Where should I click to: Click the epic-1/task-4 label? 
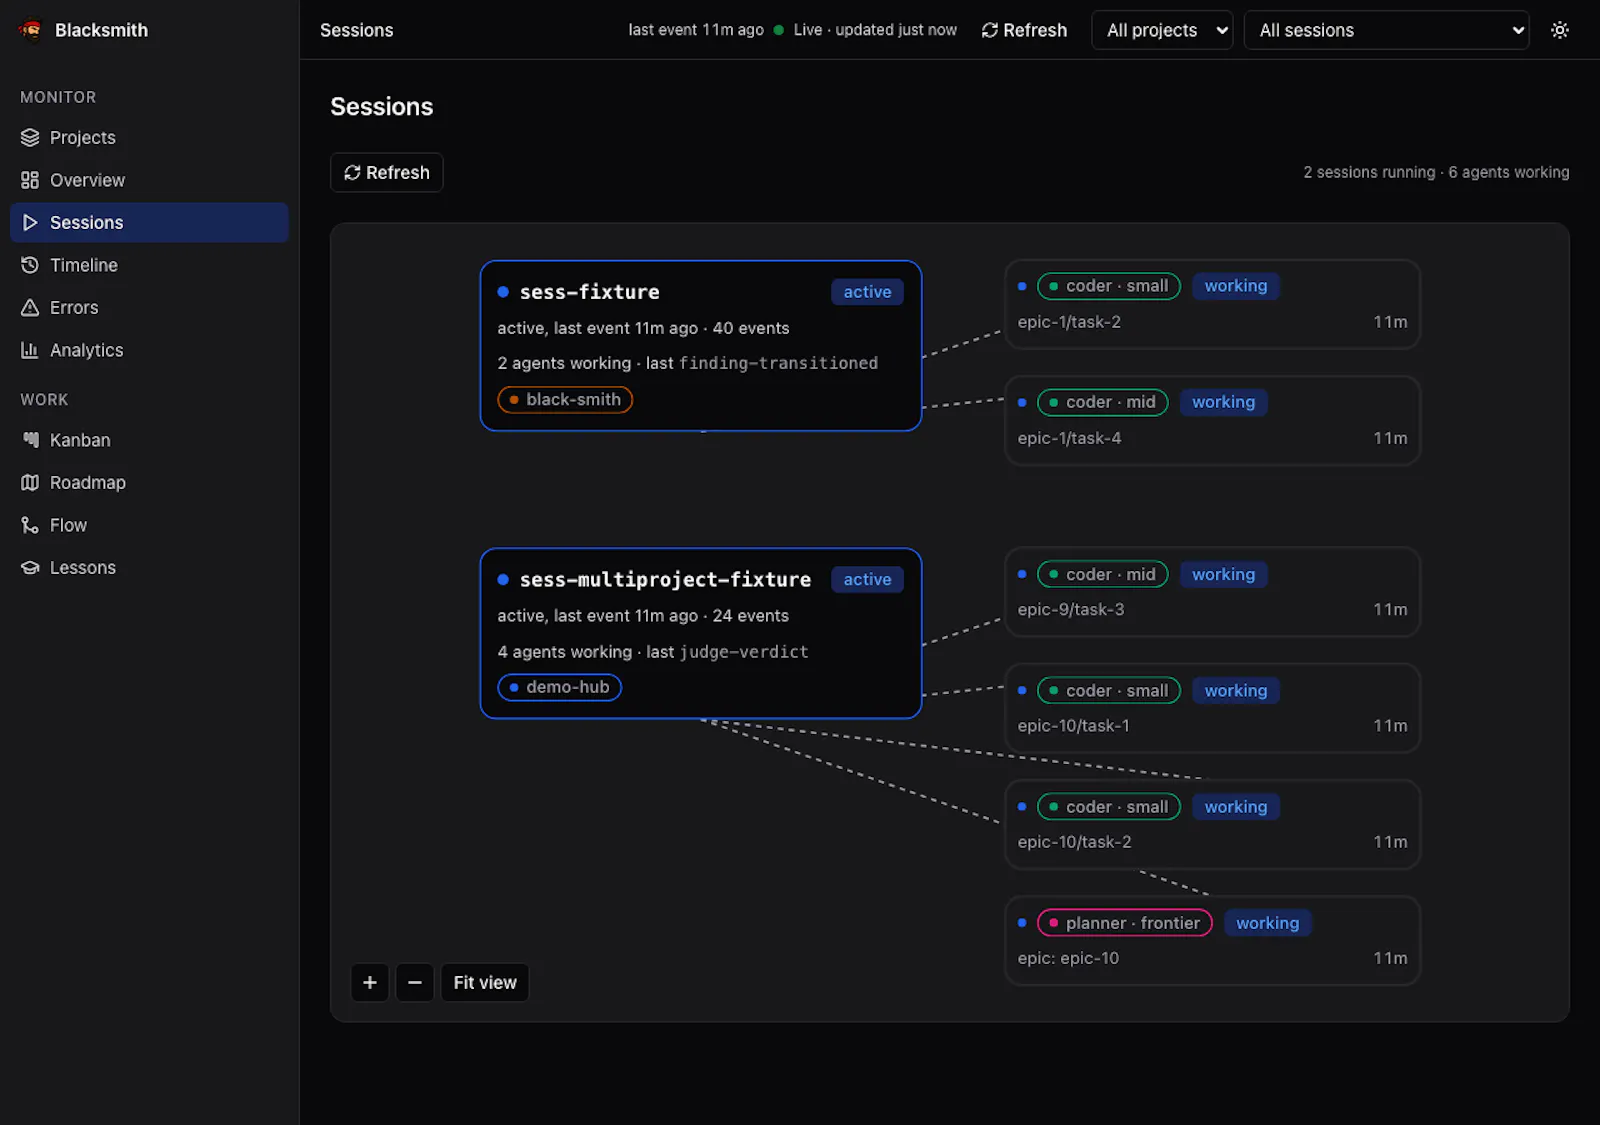pyautogui.click(x=1069, y=438)
